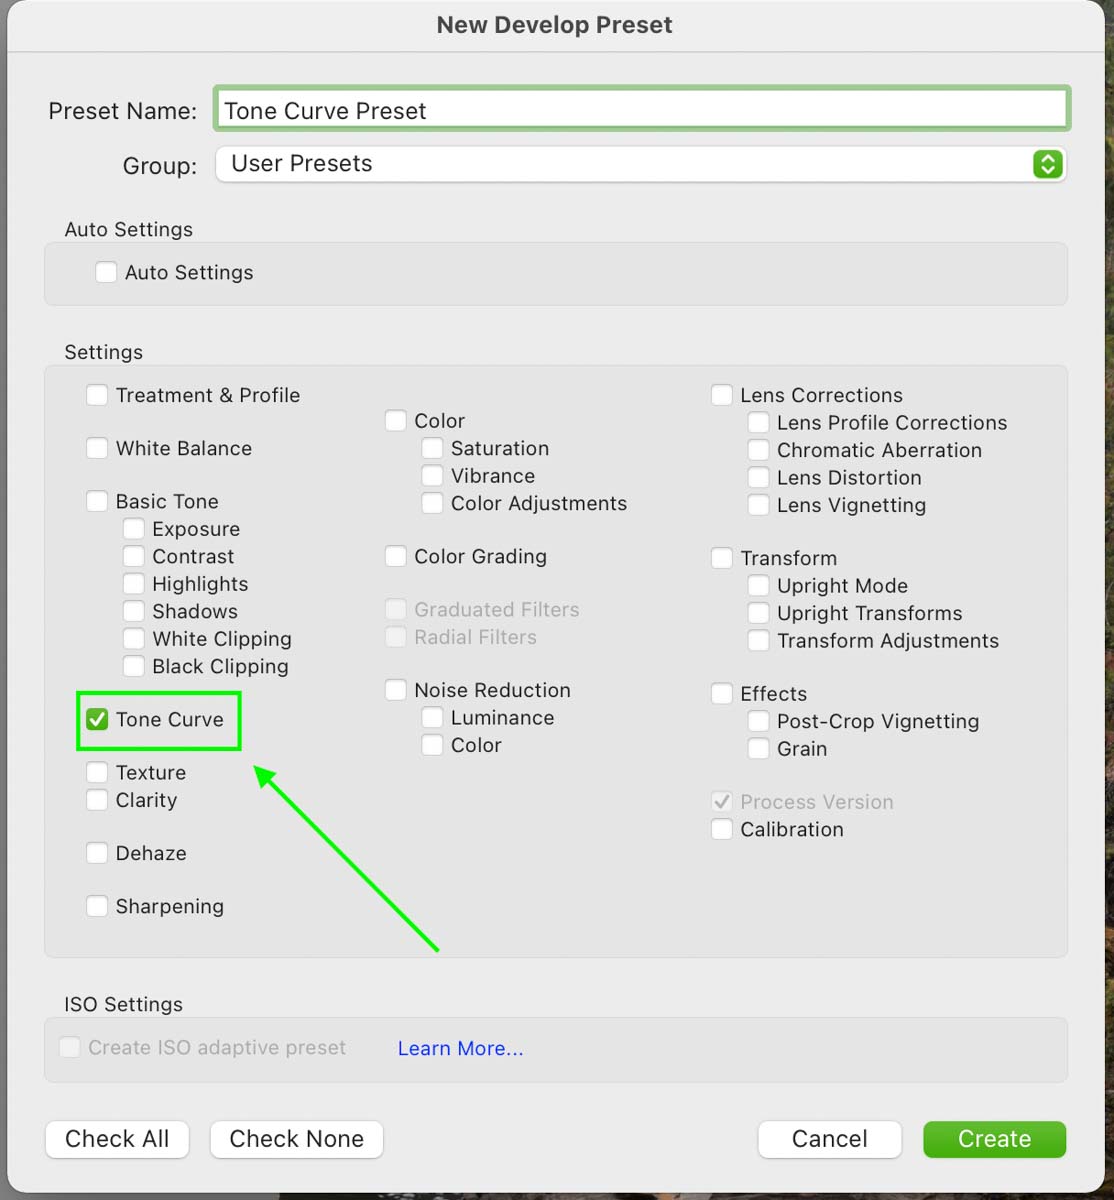Check the Vibrance option
This screenshot has height=1200, width=1114.
(432, 476)
